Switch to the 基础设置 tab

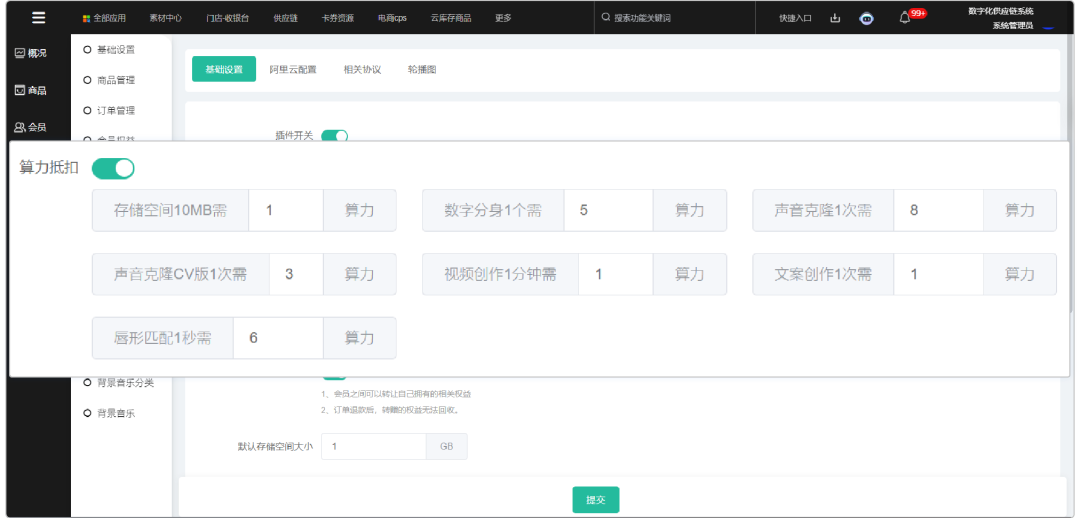(x=224, y=70)
